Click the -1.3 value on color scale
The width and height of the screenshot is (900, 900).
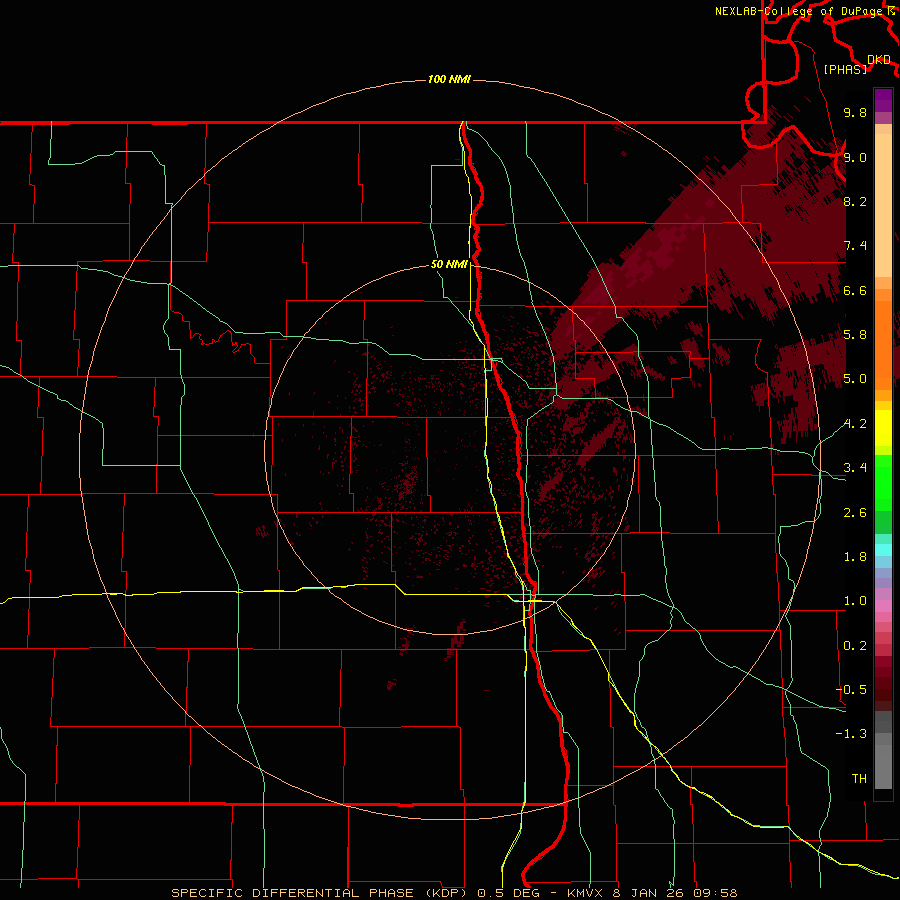[x=852, y=734]
